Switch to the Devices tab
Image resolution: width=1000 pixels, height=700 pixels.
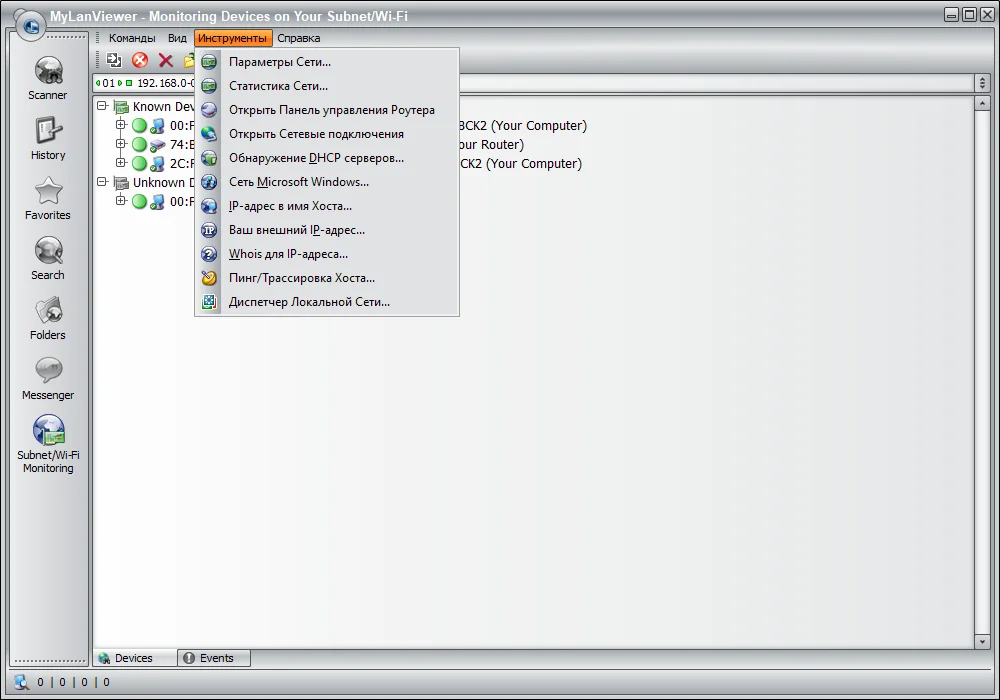click(x=135, y=658)
